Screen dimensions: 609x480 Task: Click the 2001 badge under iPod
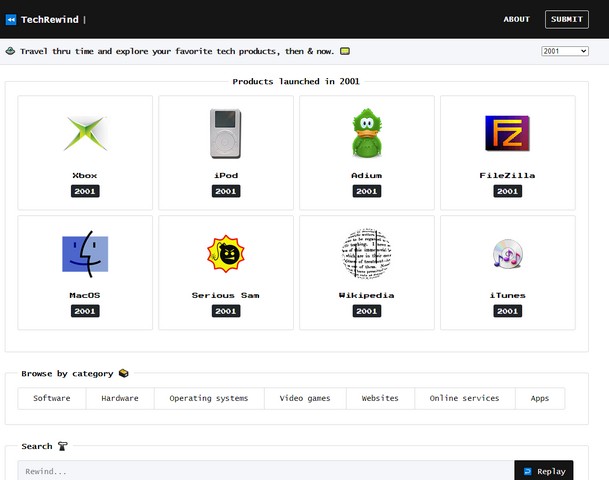pos(226,191)
